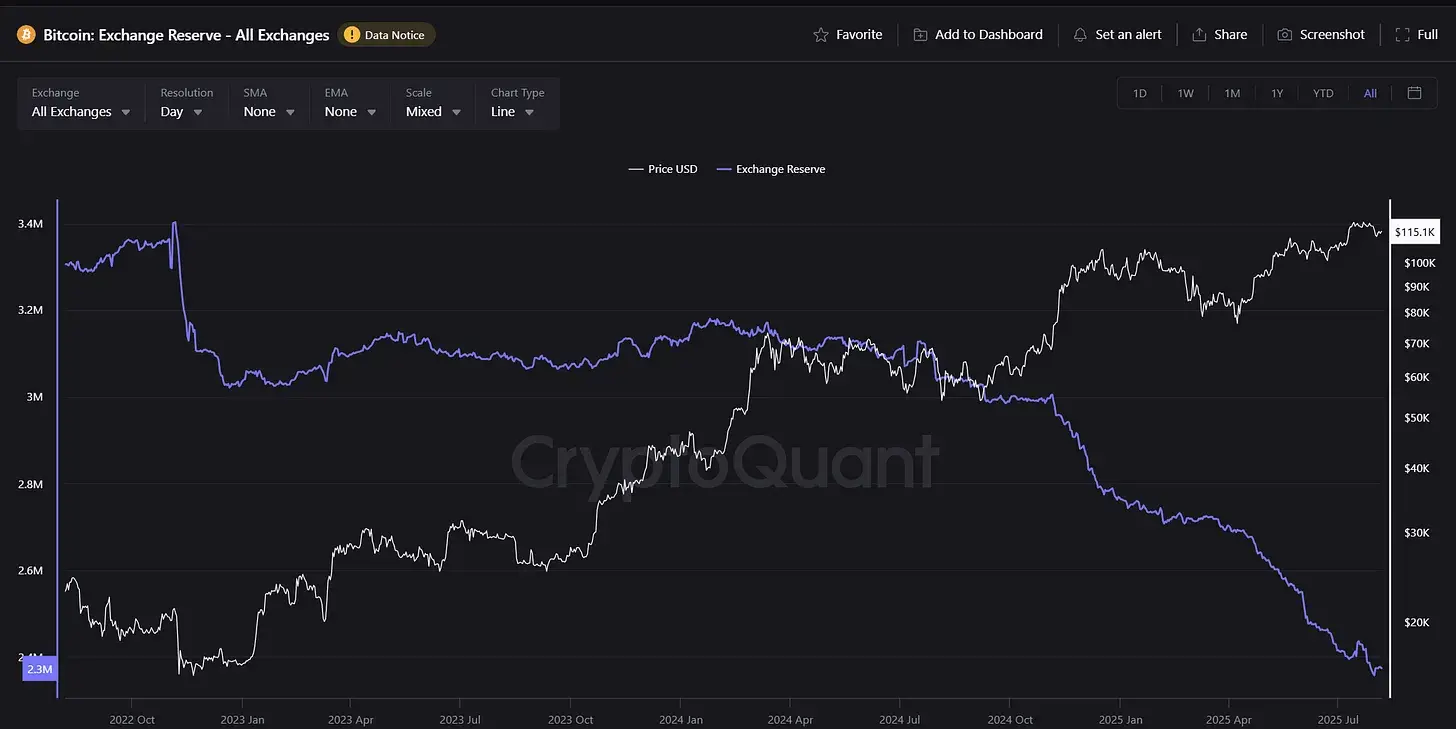The height and width of the screenshot is (729, 1456).
Task: Click the $115.1K price label on the right axis
Action: click(x=1414, y=231)
